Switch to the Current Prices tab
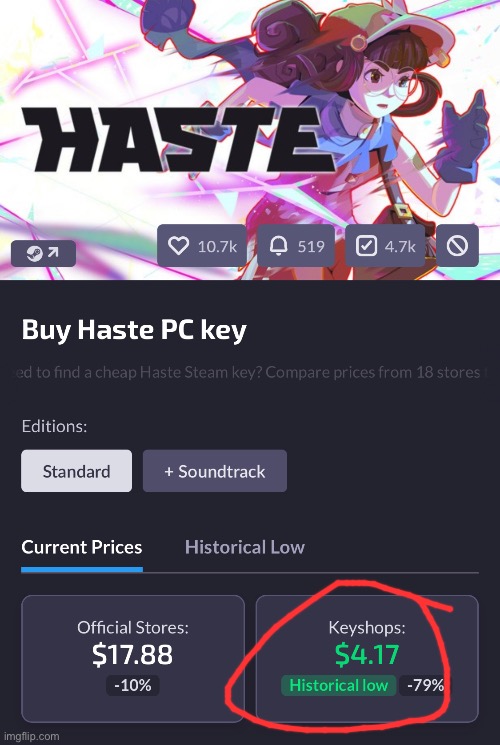500x745 pixels. tap(82, 547)
